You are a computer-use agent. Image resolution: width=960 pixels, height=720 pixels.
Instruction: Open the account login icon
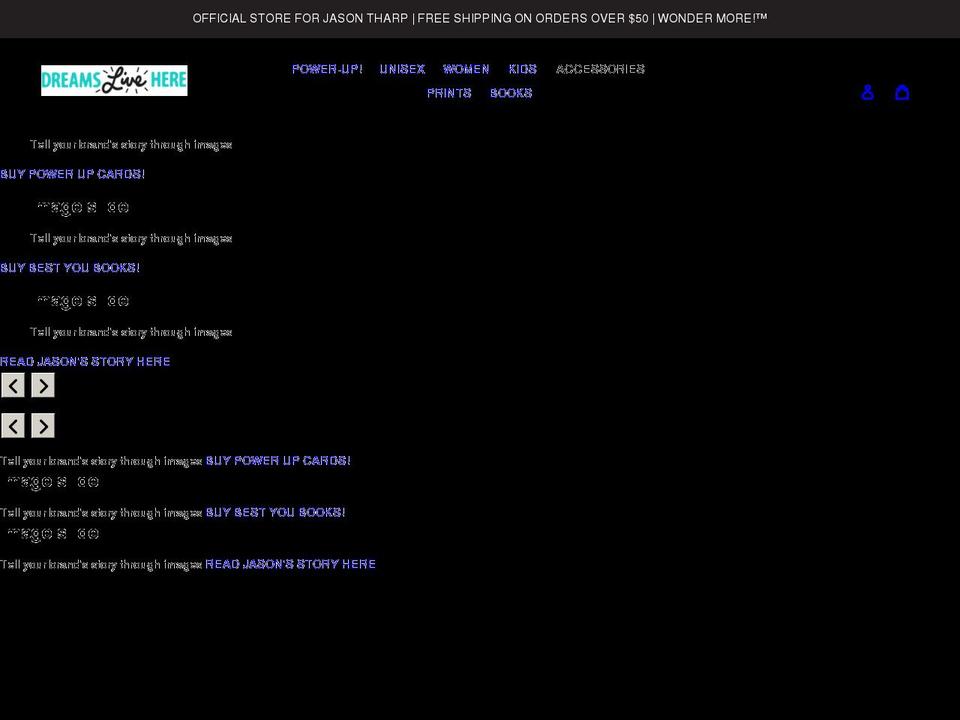tap(867, 92)
